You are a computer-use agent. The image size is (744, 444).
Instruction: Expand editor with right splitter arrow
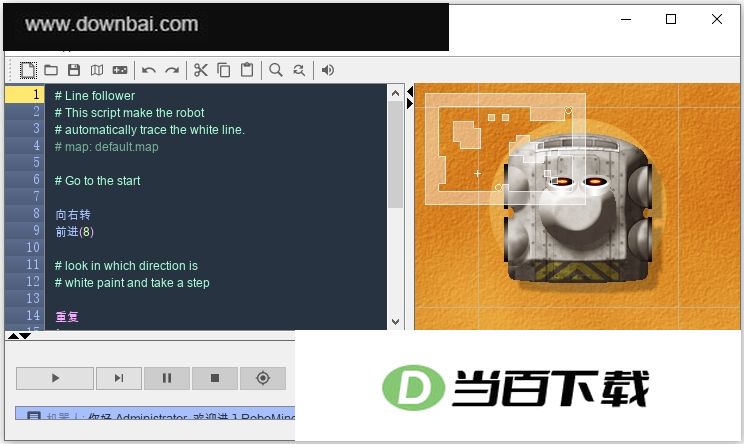tap(410, 103)
